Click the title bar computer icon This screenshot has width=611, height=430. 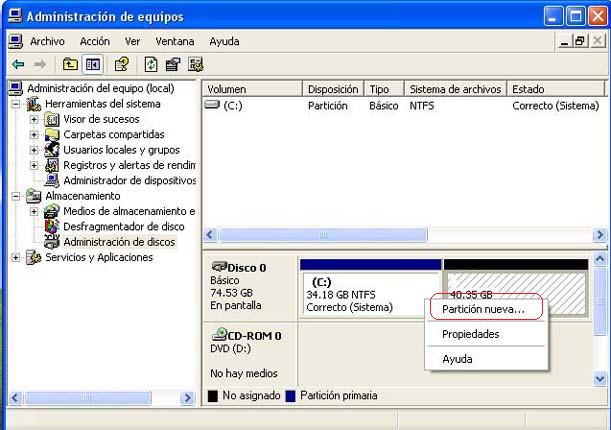[15, 16]
